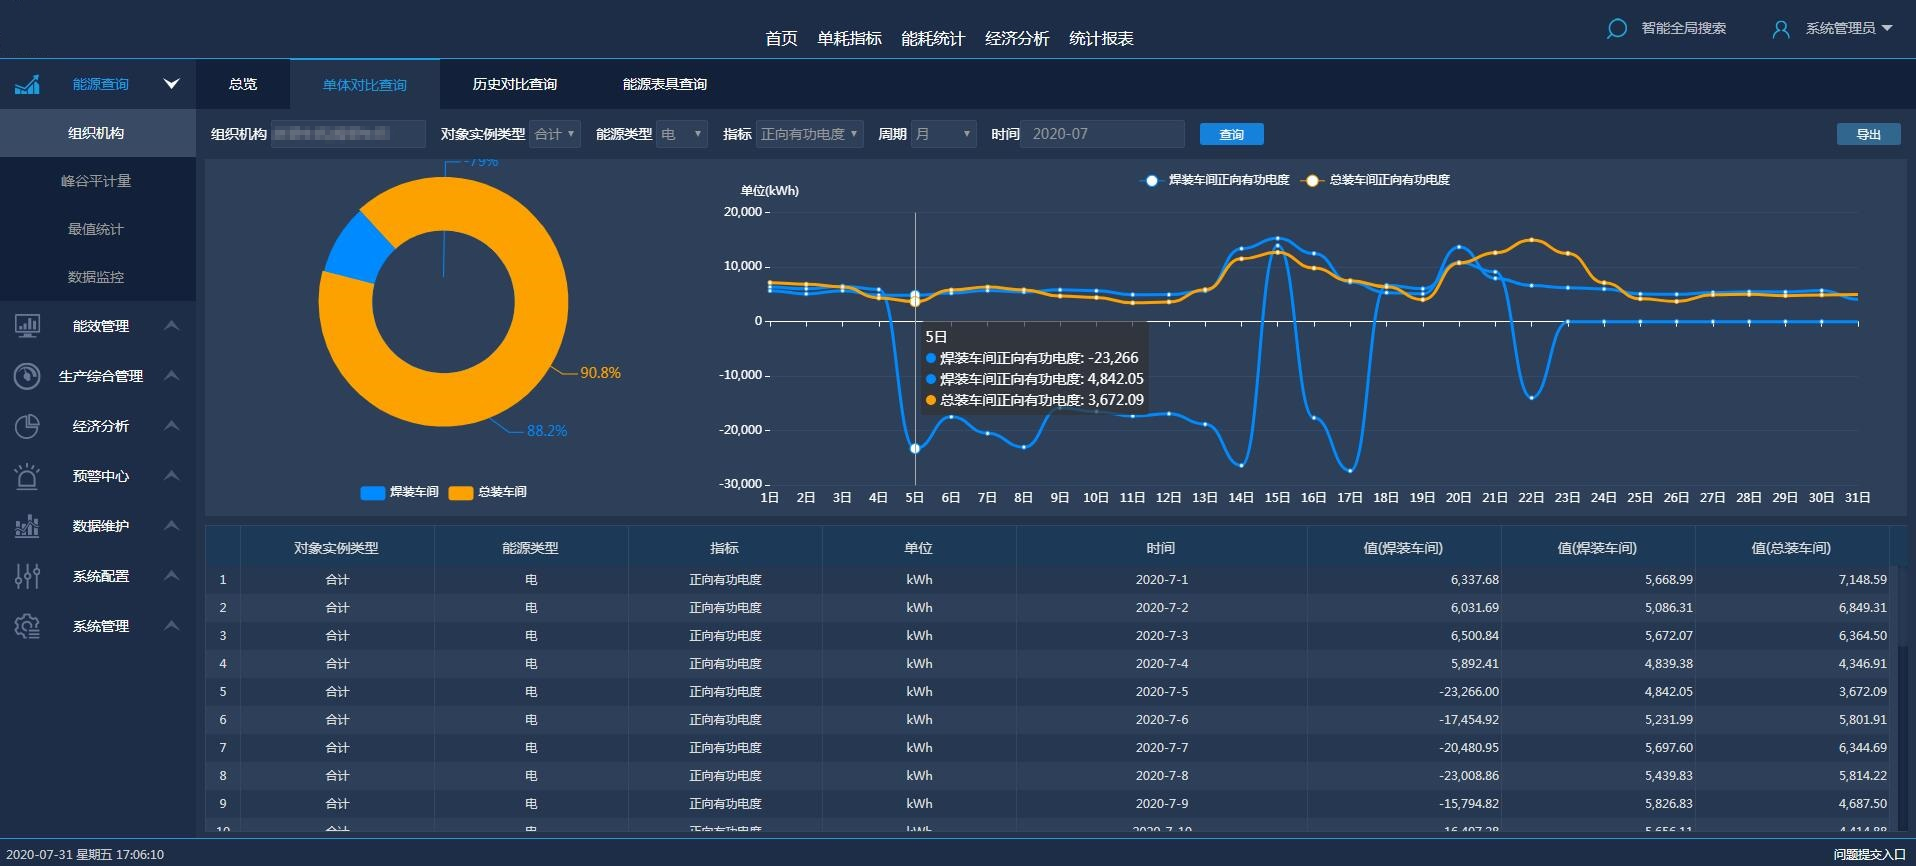Open the 经济分析 top menu
This screenshot has height=866, width=1916.
1017,38
